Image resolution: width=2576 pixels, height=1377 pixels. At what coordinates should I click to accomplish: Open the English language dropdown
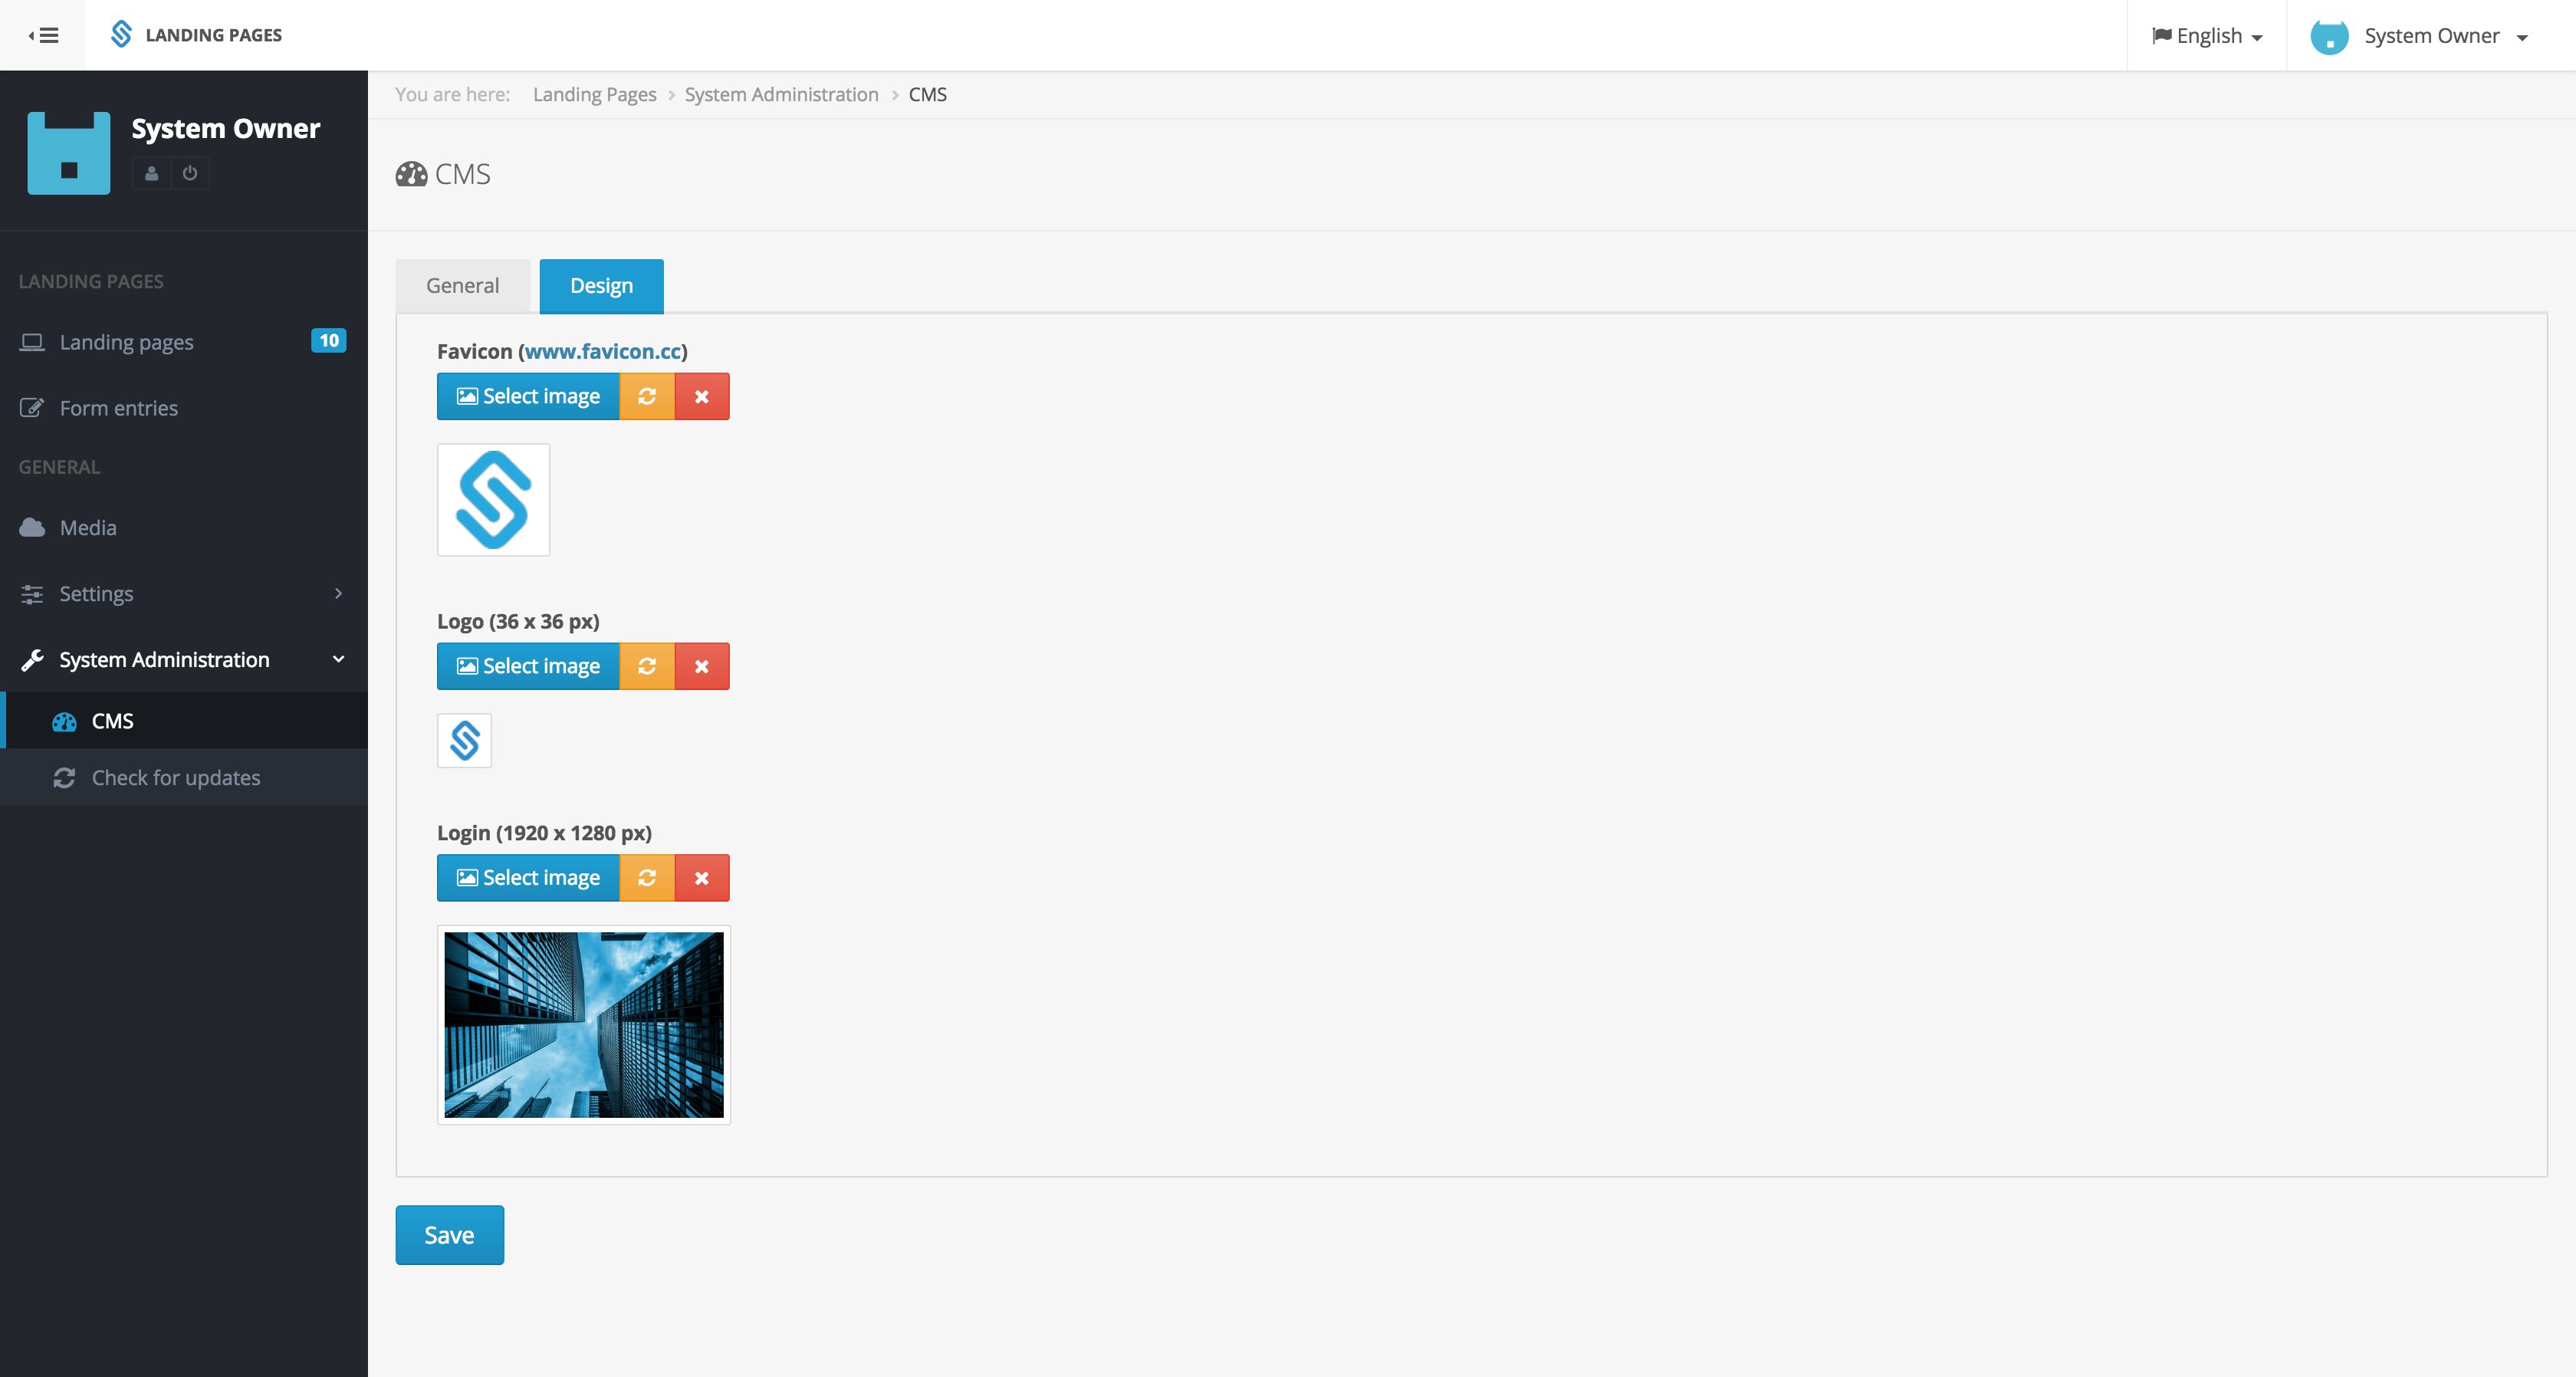point(2206,36)
